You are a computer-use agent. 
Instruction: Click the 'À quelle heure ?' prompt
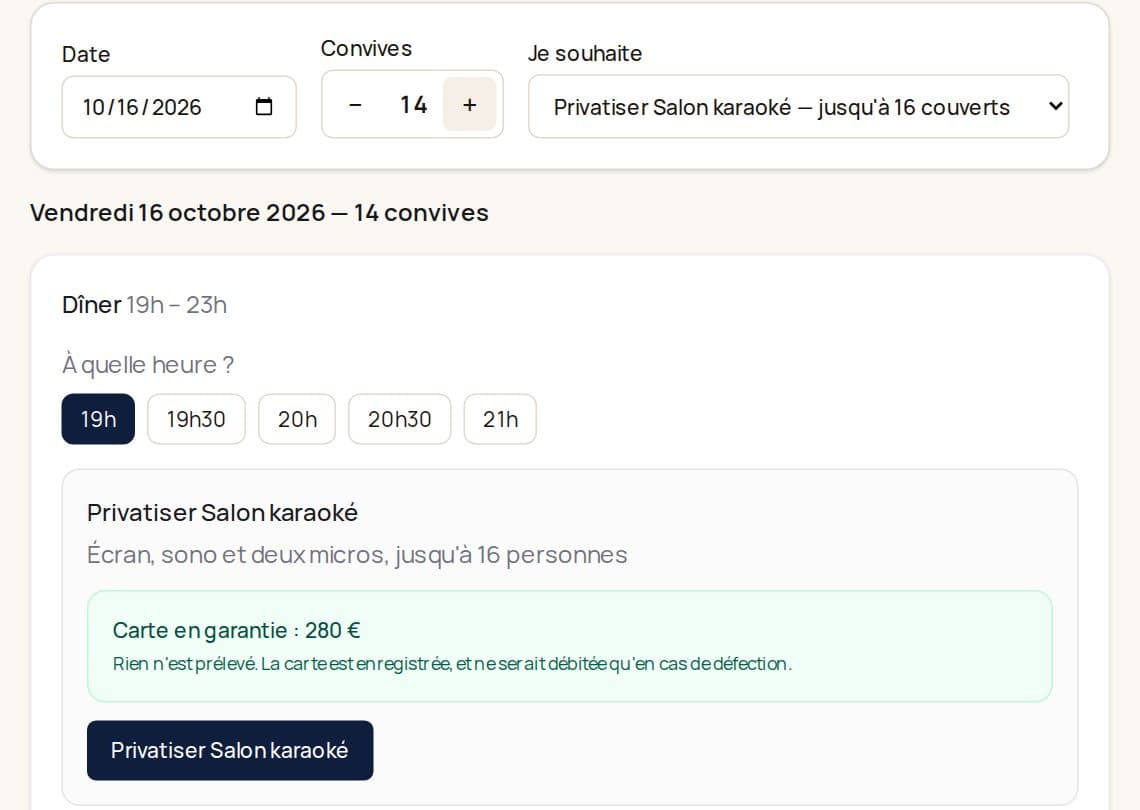coord(148,365)
